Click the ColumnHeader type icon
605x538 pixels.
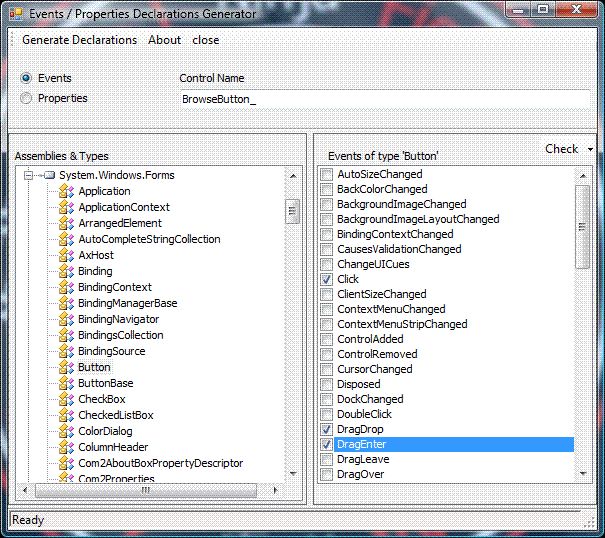tap(66, 448)
